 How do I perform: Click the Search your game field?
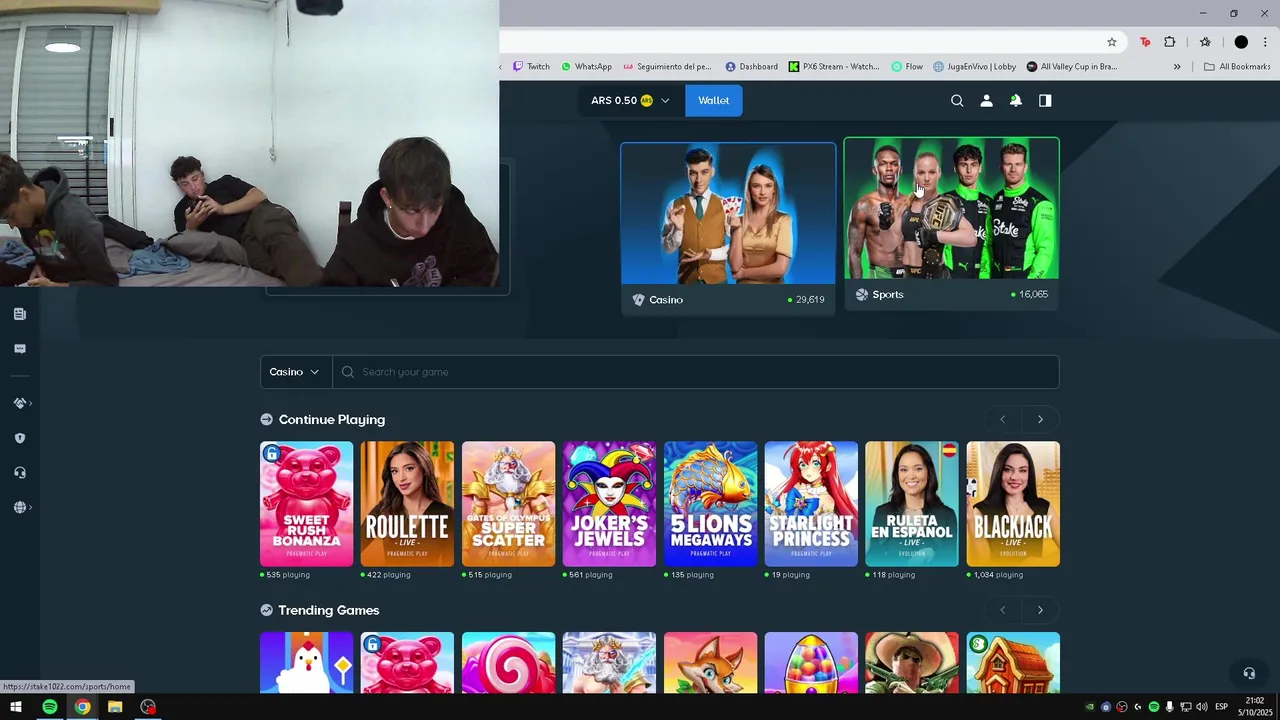pyautogui.click(x=696, y=372)
